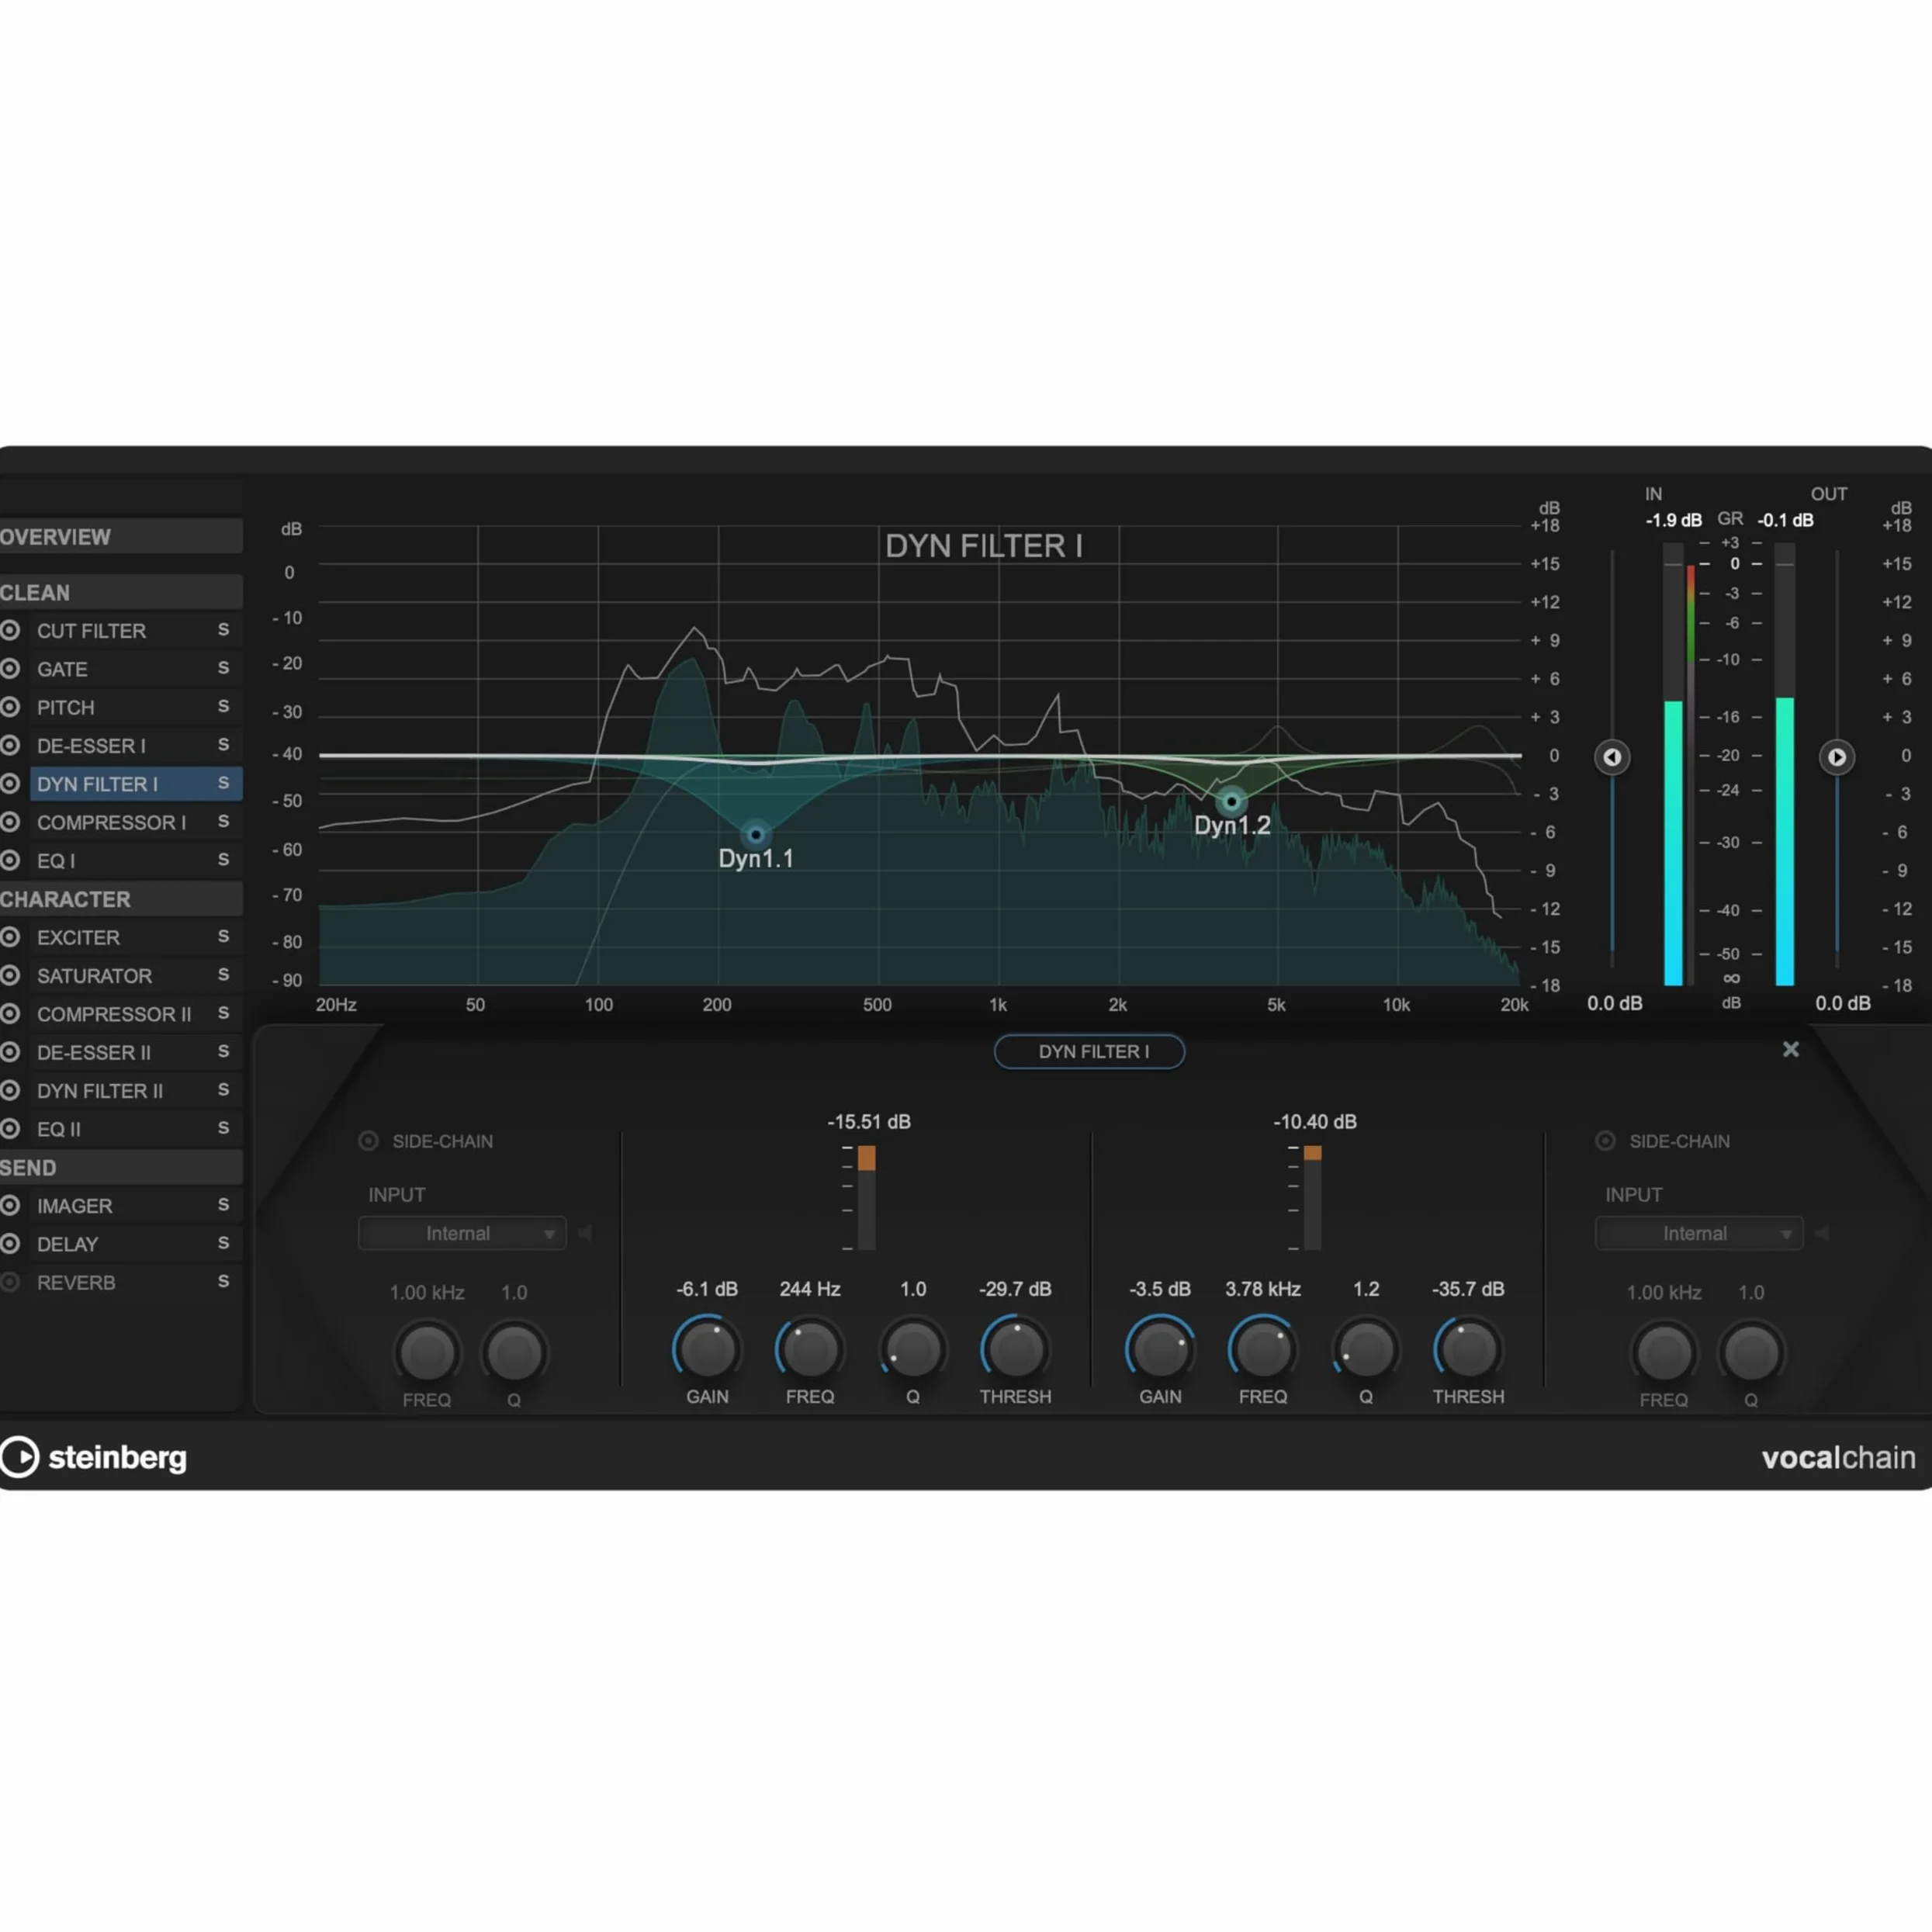Solo the EQ I module
Image resolution: width=1932 pixels, height=1932 pixels.
tap(223, 860)
